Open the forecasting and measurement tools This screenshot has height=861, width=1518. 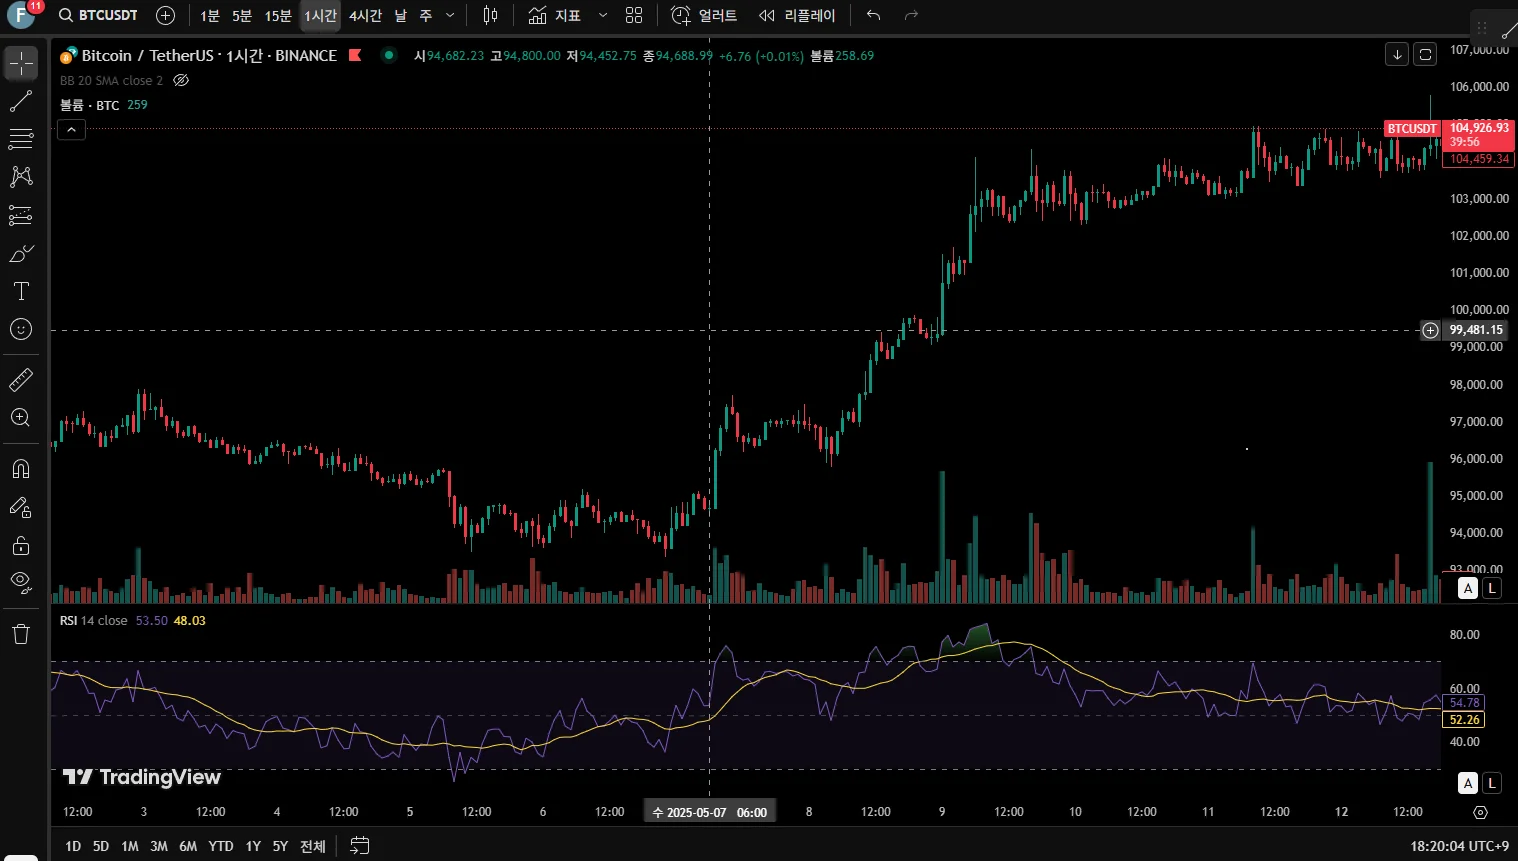point(21,215)
